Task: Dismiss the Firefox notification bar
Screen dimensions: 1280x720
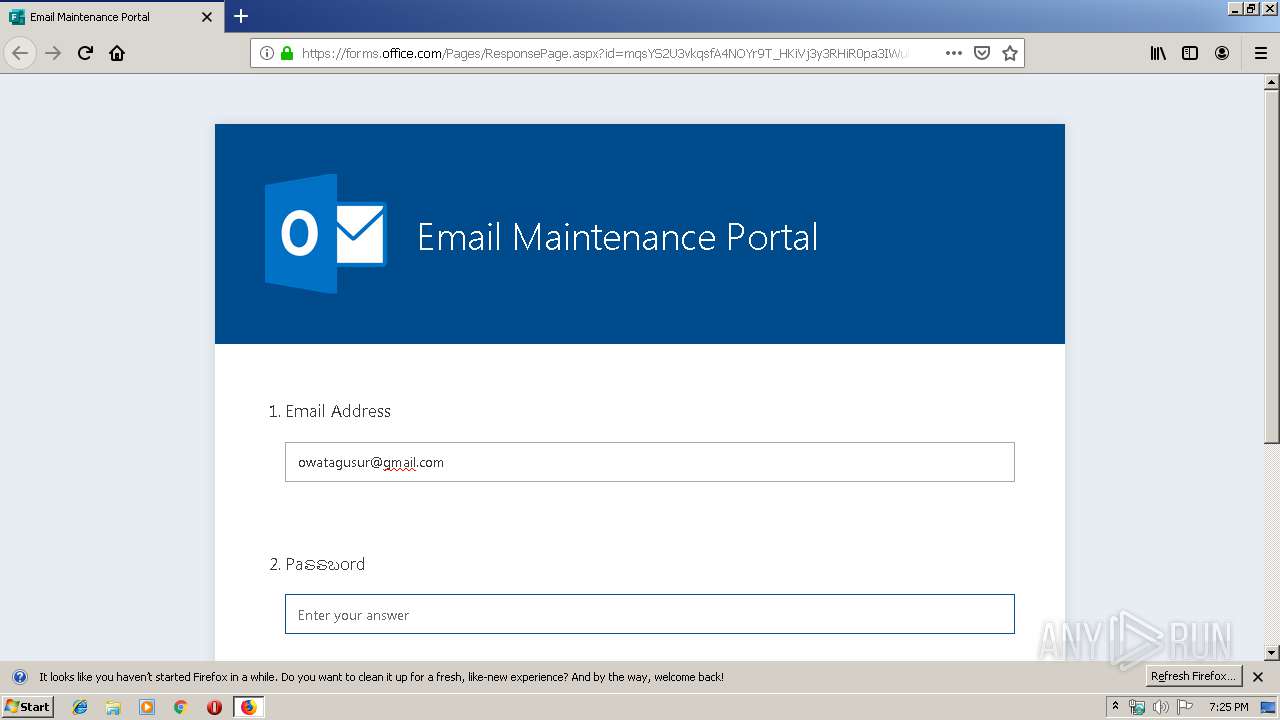Action: [1258, 677]
